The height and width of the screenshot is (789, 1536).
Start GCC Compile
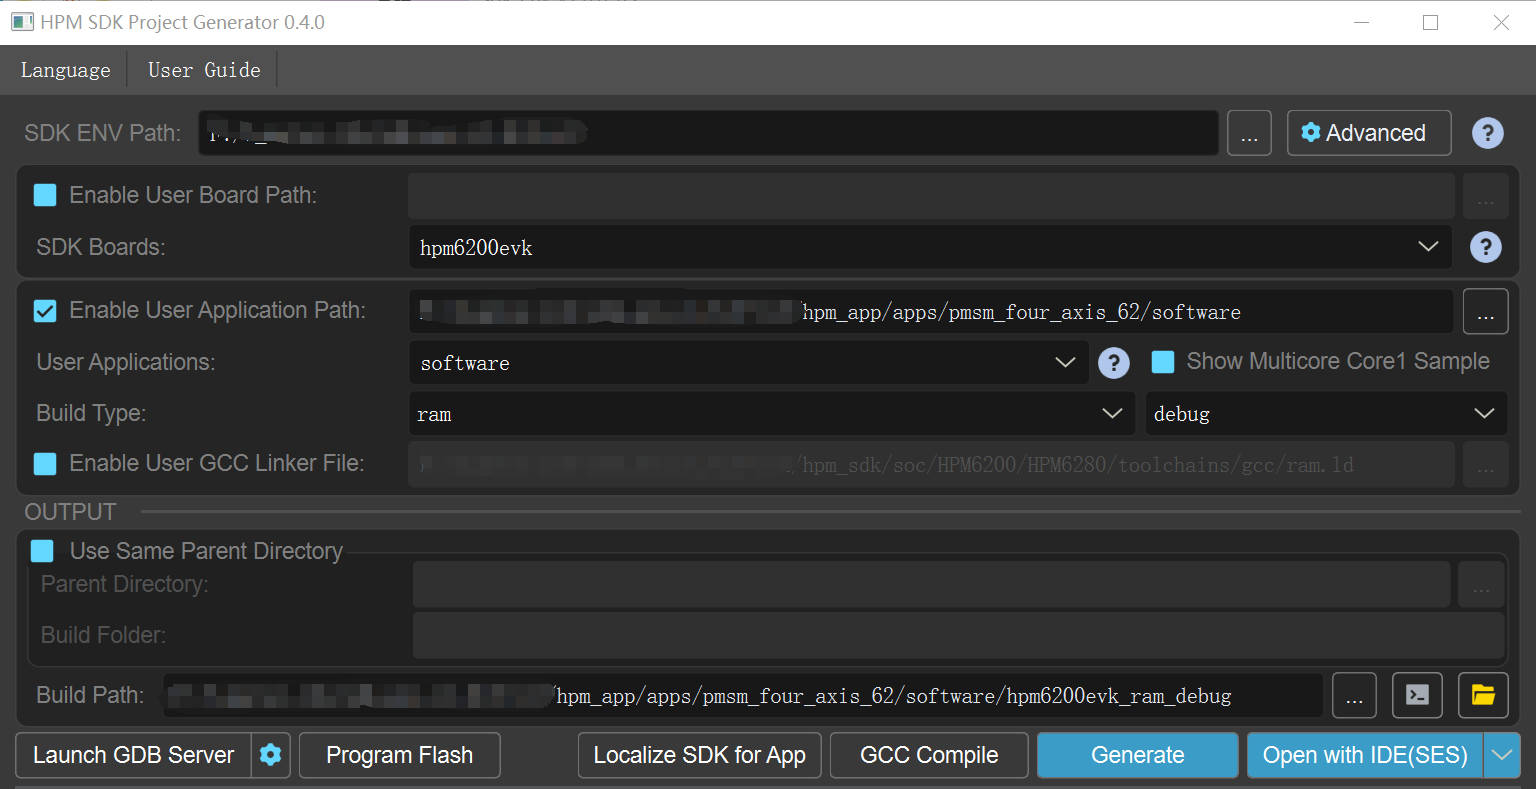929,755
